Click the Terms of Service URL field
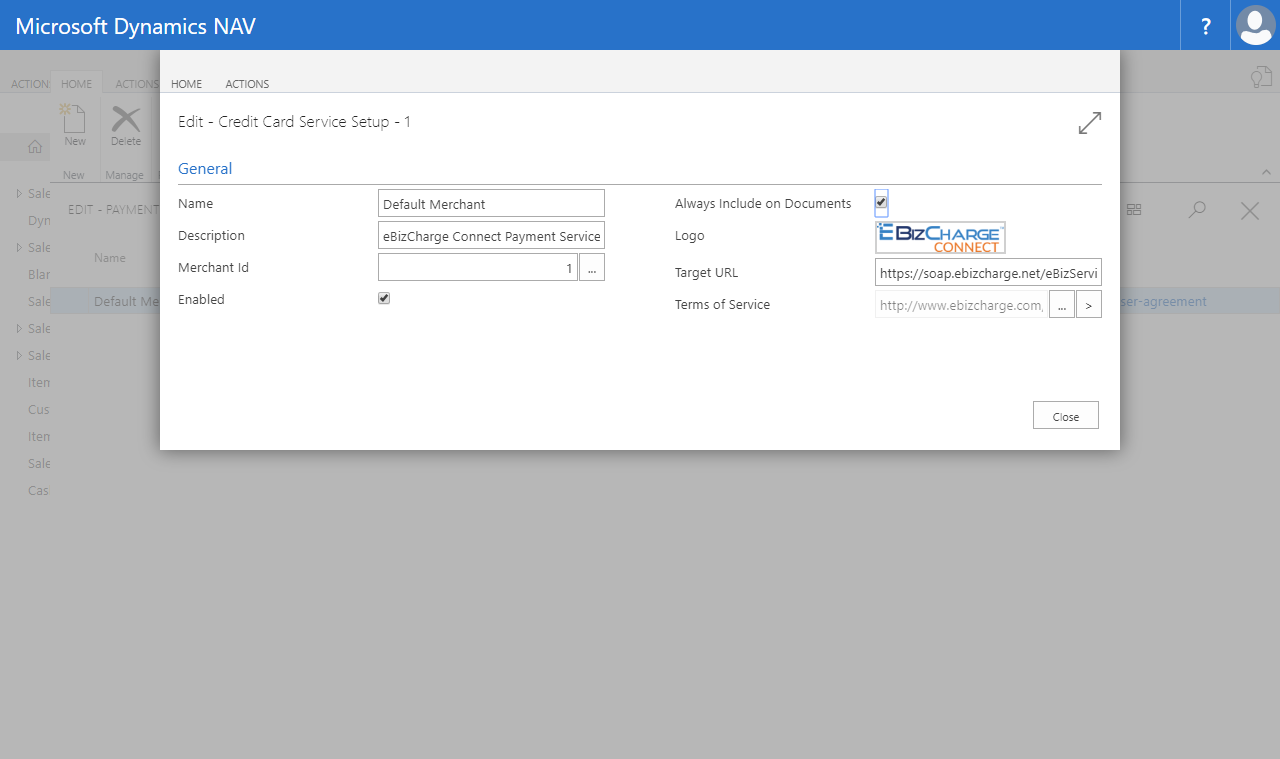 click(961, 305)
